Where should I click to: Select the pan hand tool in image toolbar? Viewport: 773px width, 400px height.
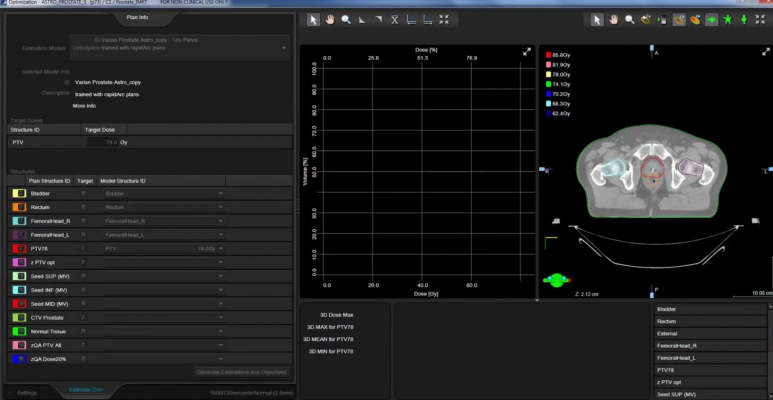click(x=613, y=19)
